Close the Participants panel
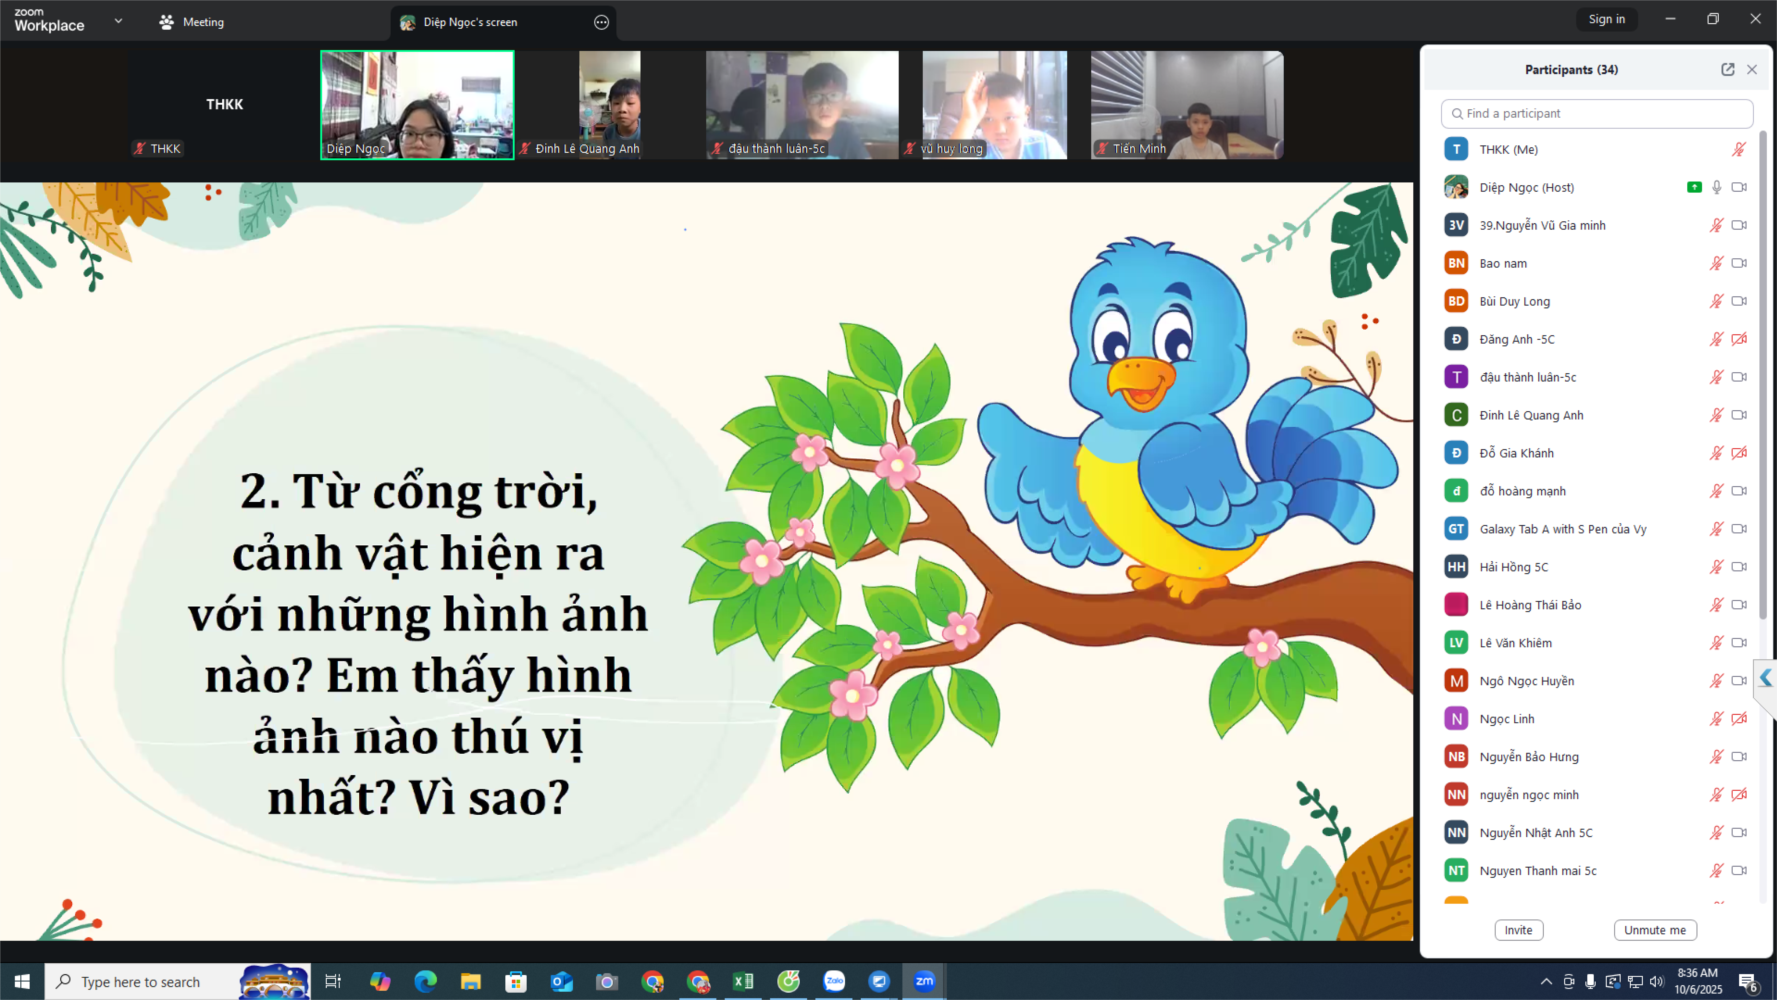1777x1000 pixels. pos(1752,69)
